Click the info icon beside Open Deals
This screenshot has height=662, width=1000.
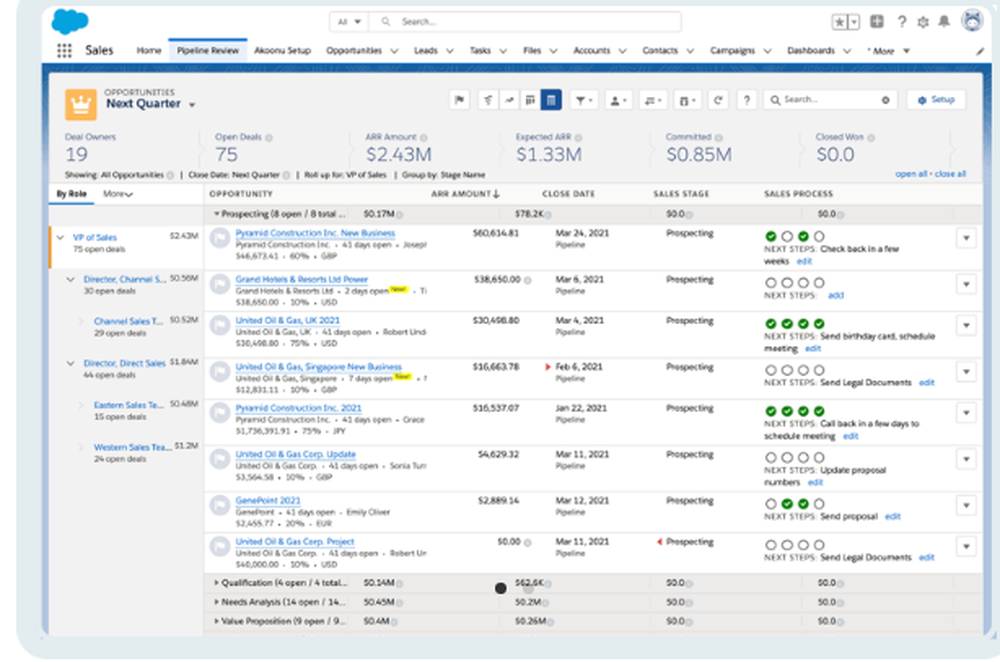(269, 138)
